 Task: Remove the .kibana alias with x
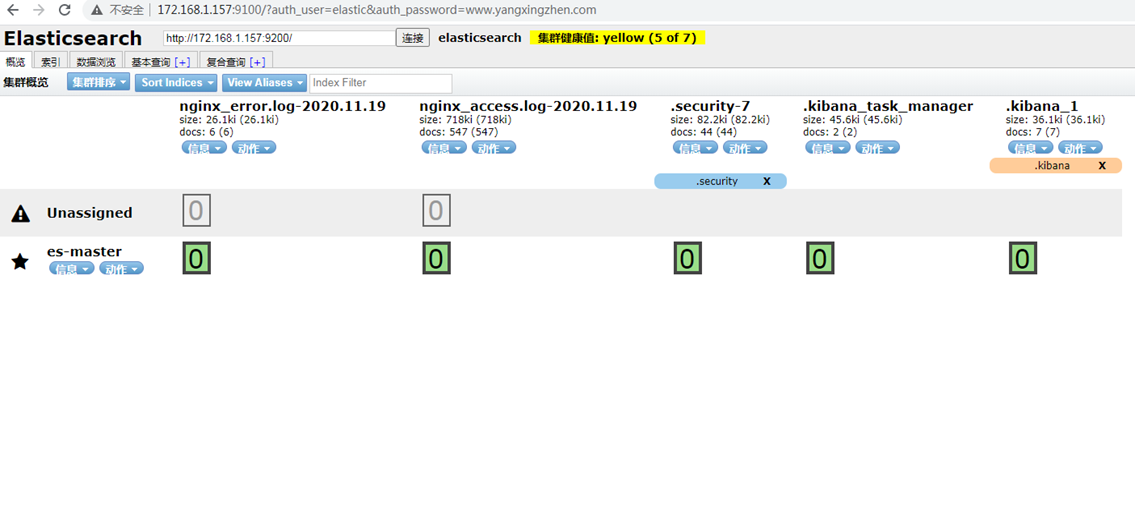pyautogui.click(x=1102, y=166)
